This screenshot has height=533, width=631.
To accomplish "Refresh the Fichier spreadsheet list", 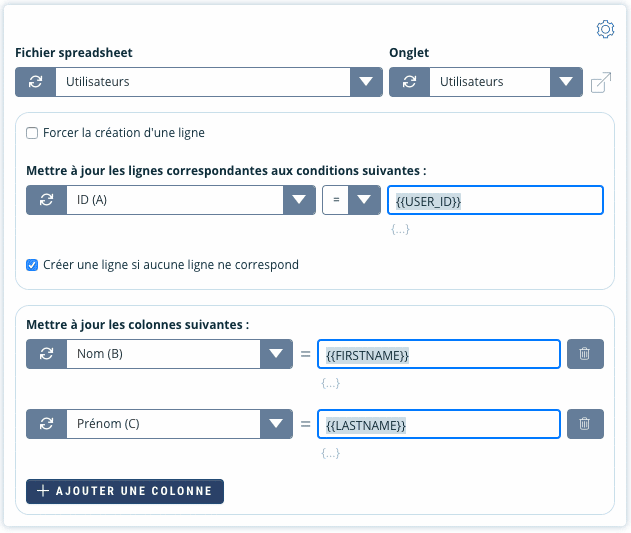I will [x=35, y=82].
